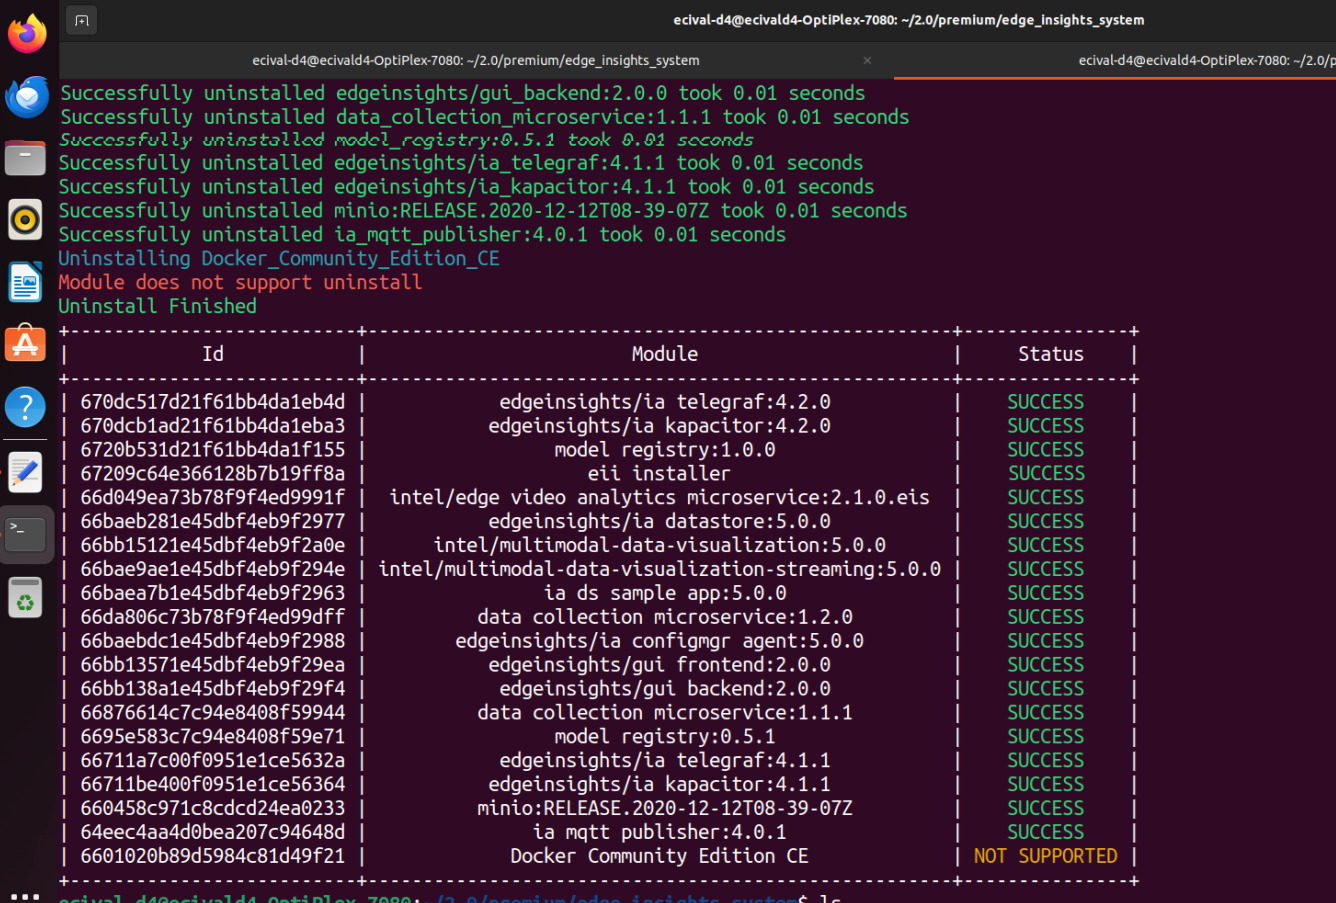Switch to first edge_insights_system terminal tab
Screen dimensions: 1336x903
(476, 60)
